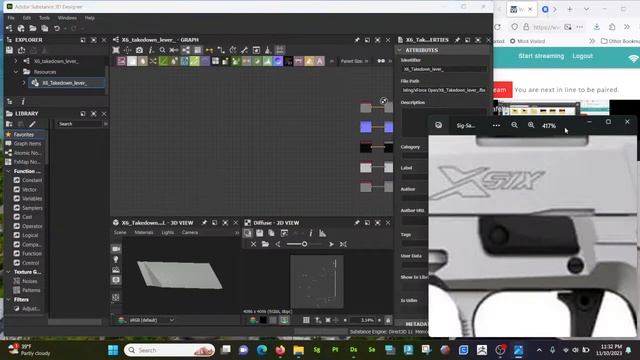Select Constant in Library
640x360 pixels.
(32, 180)
